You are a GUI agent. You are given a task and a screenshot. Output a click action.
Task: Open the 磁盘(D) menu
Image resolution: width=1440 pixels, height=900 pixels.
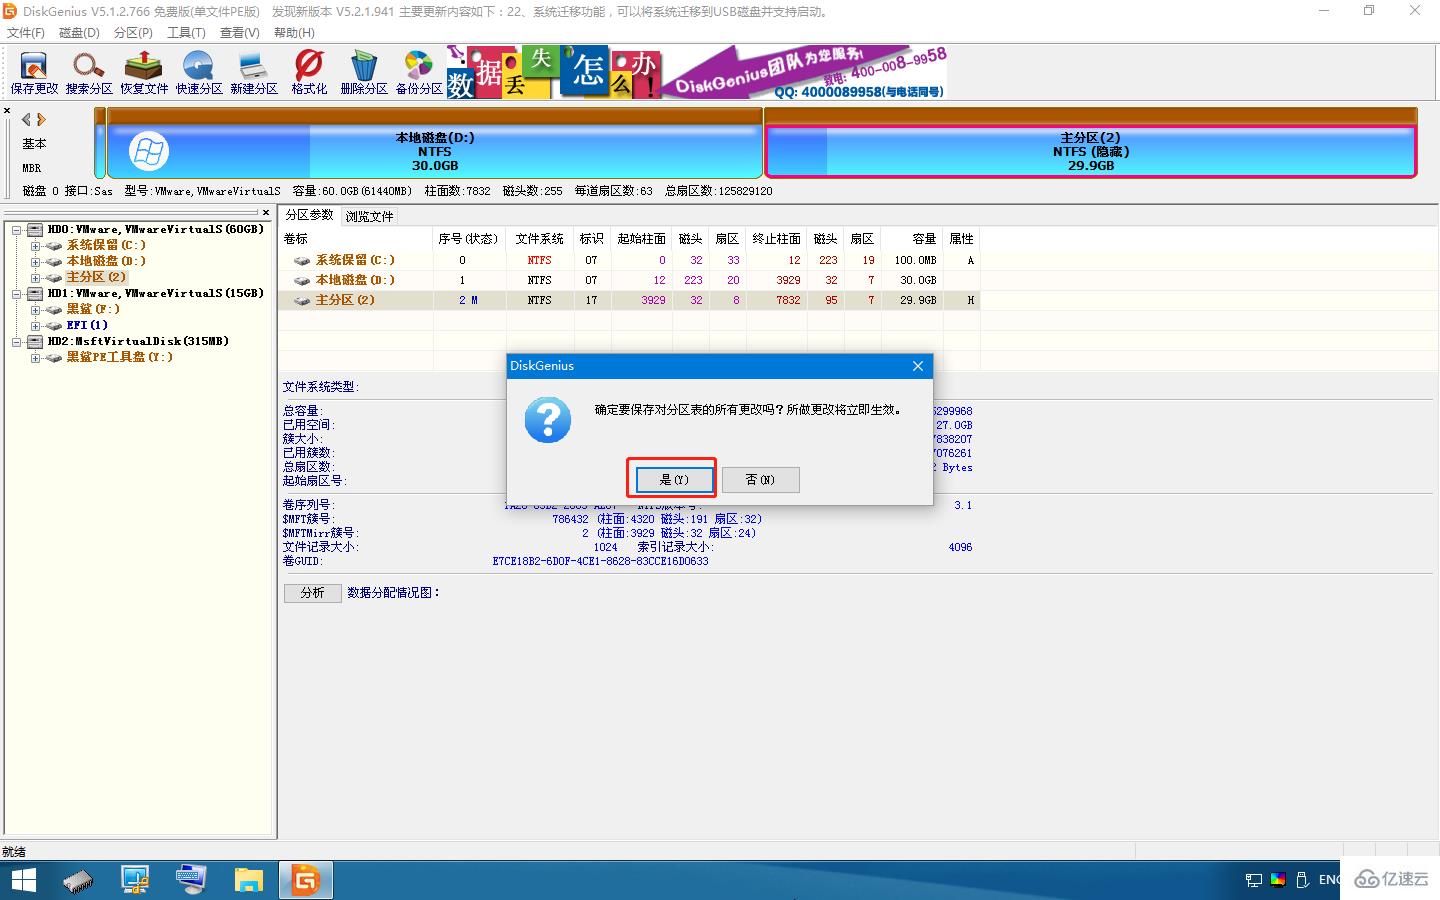click(79, 33)
